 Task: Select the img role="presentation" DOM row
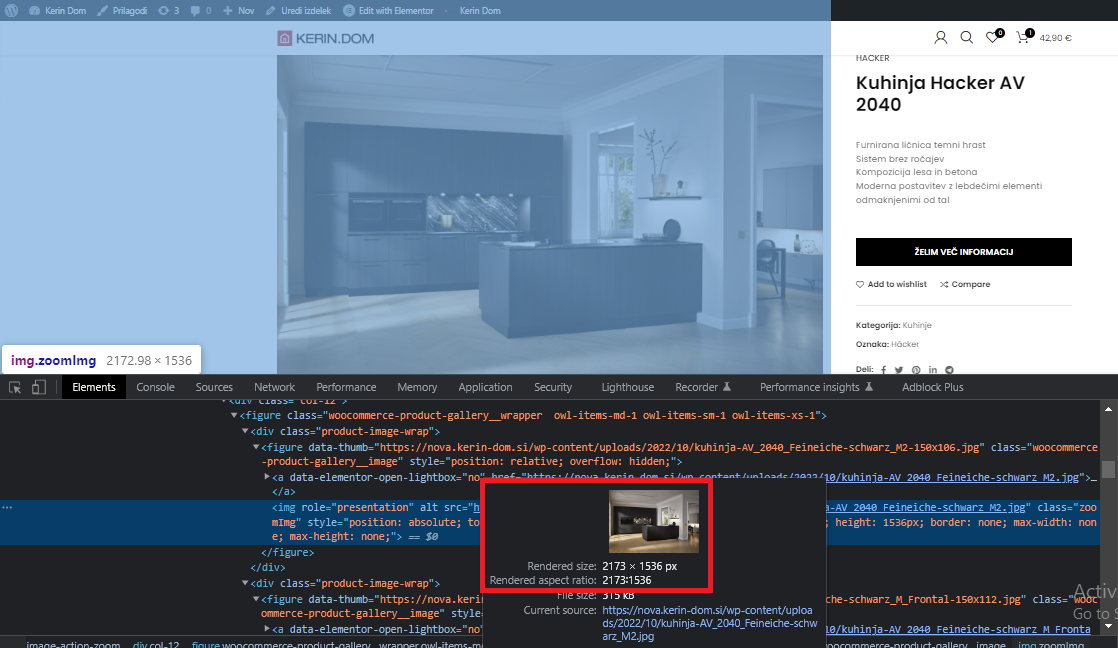pyautogui.click(x=549, y=522)
